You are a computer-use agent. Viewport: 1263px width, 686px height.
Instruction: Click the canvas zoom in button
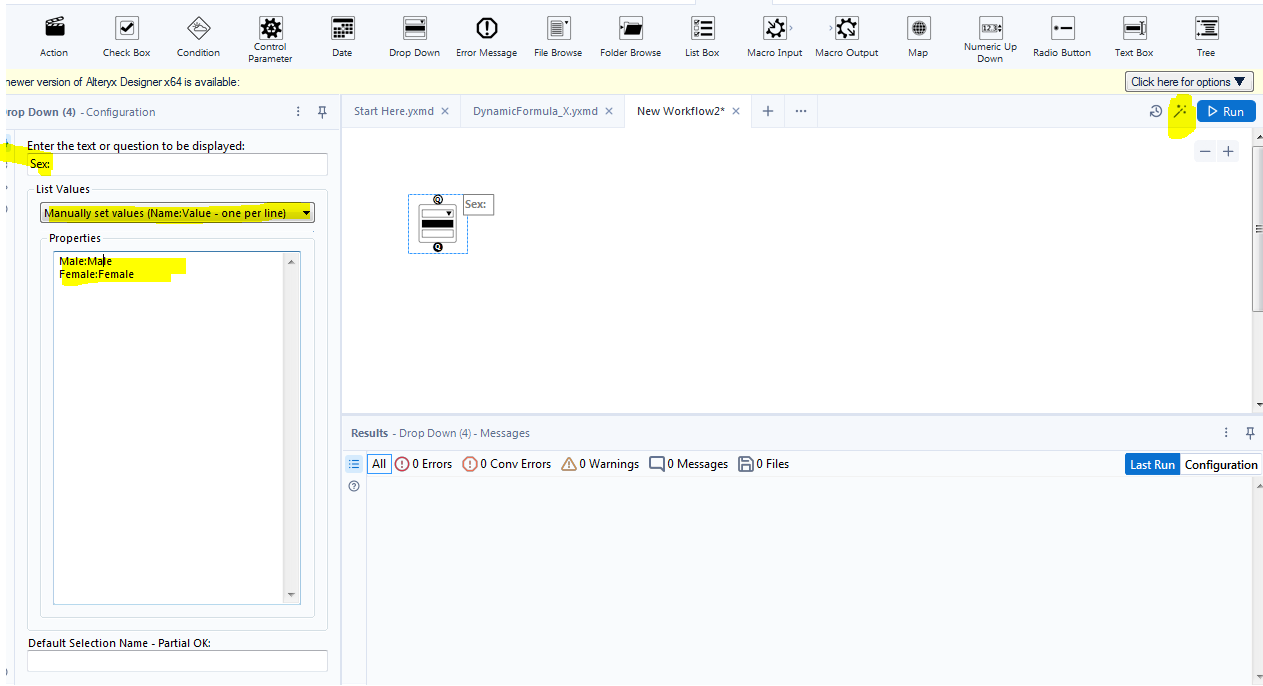point(1228,151)
